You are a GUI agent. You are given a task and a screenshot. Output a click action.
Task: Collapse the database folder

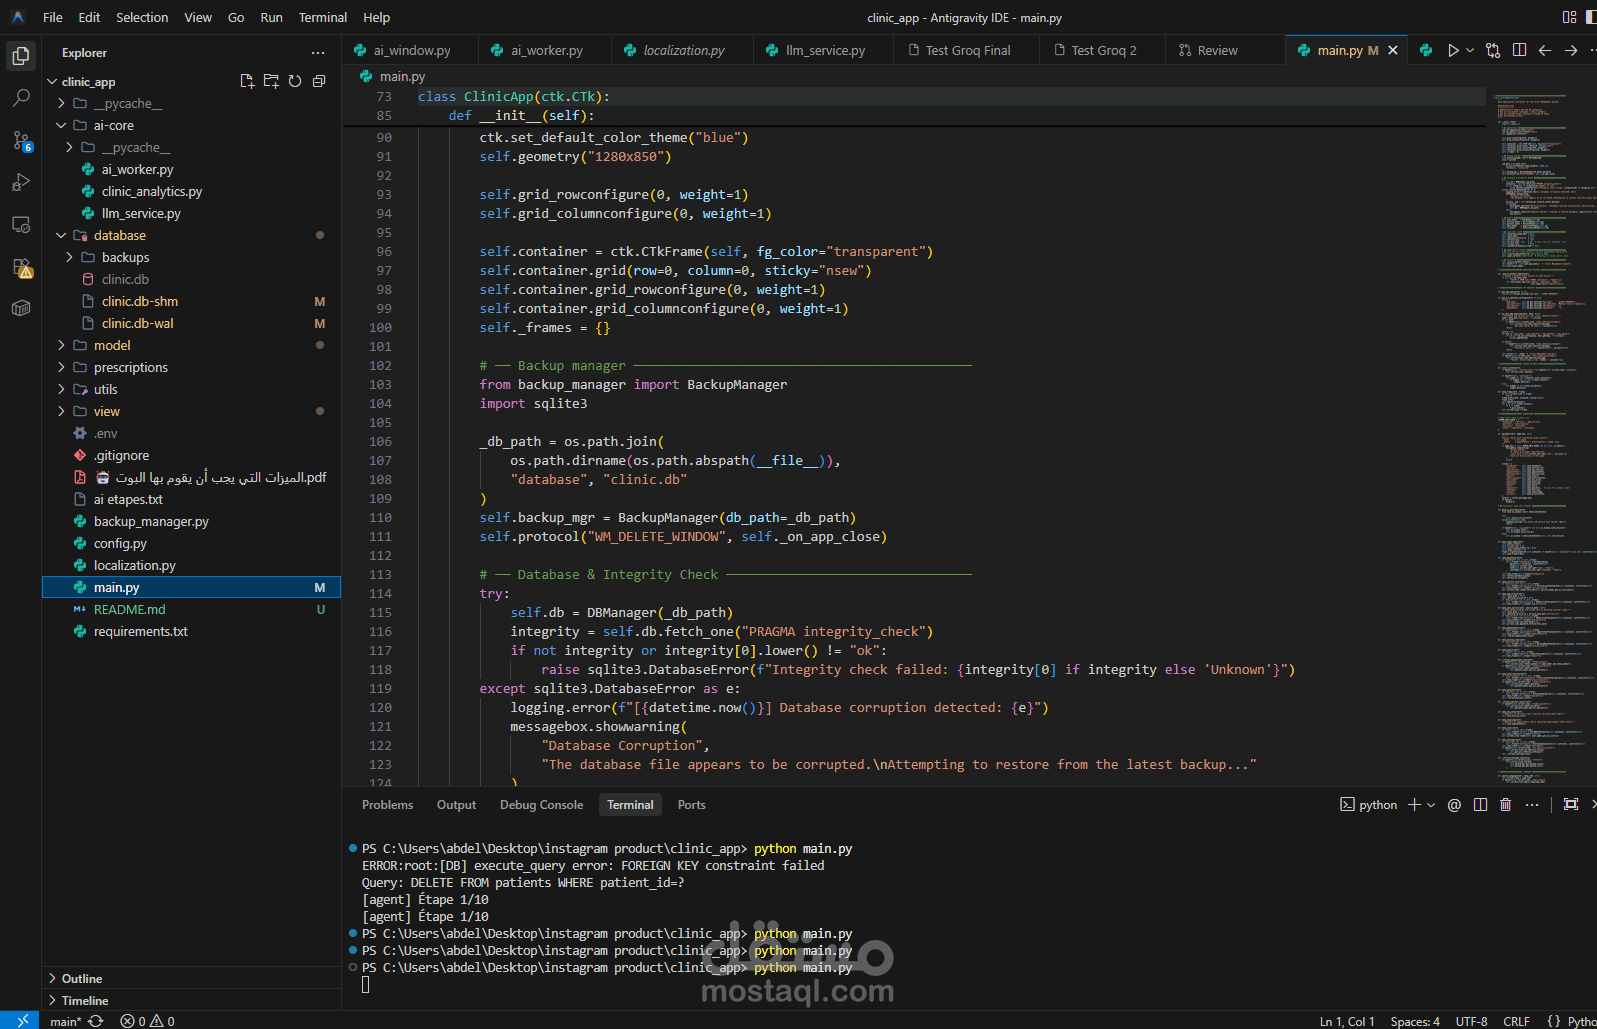pos(61,236)
